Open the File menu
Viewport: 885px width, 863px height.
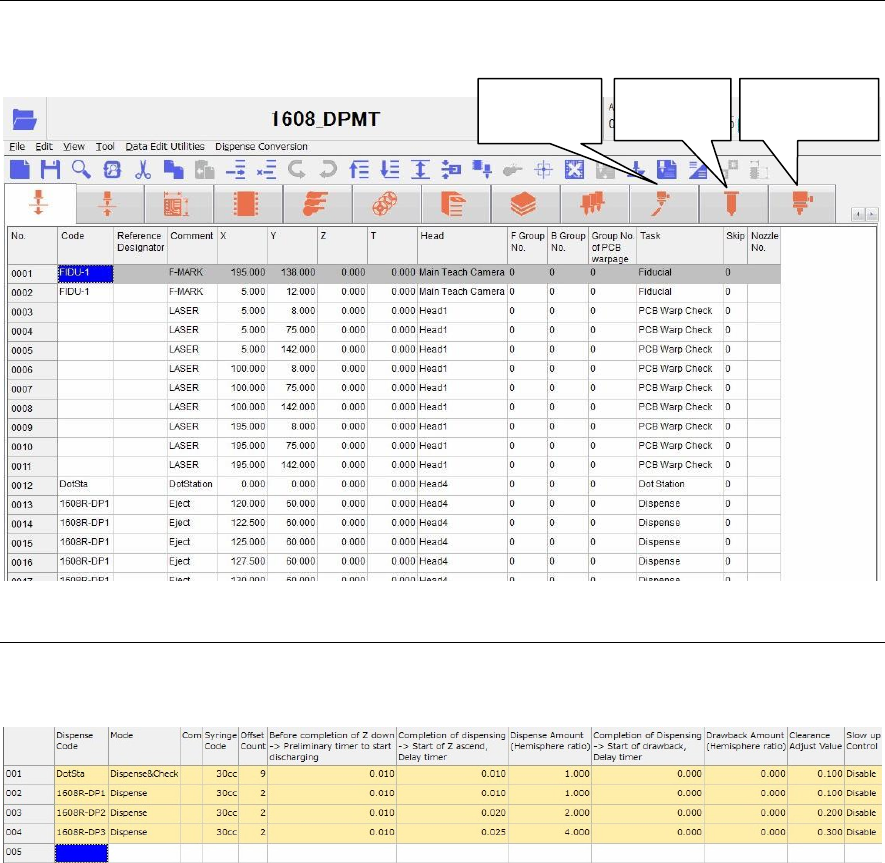click(x=17, y=147)
